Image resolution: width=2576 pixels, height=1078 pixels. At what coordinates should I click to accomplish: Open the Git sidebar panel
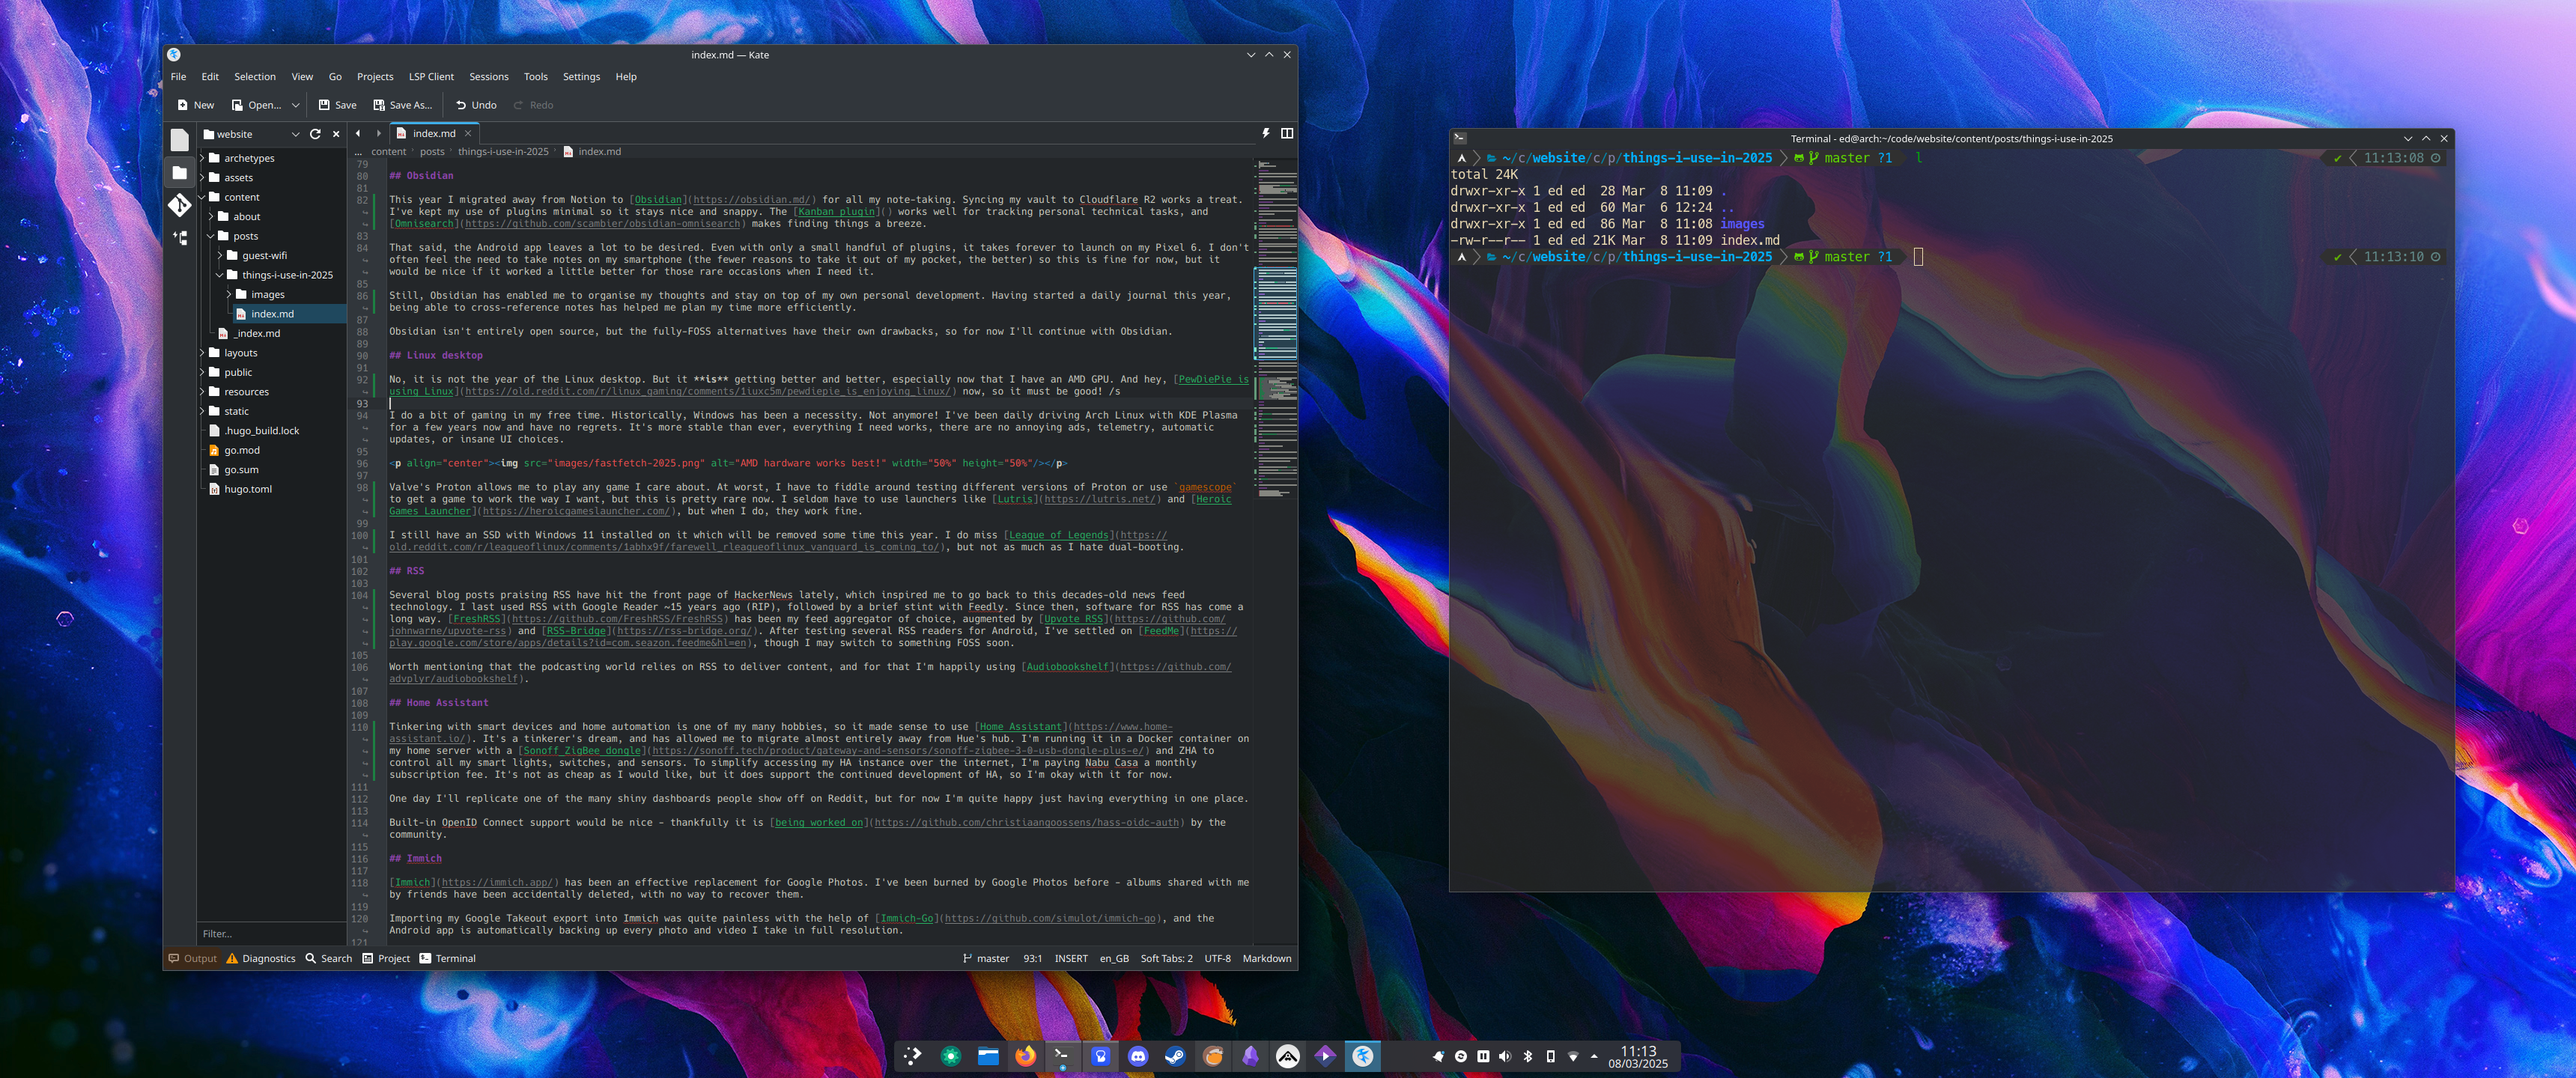[180, 206]
